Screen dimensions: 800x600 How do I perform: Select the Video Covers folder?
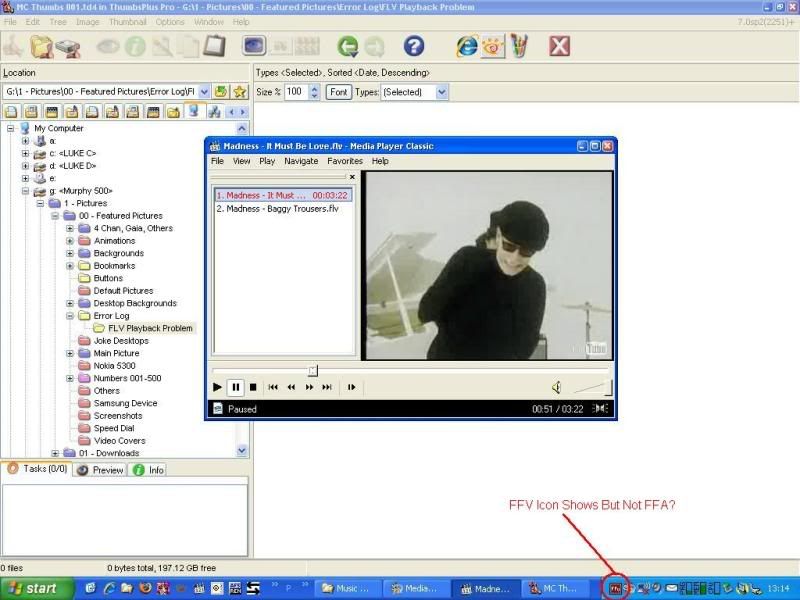pos(119,441)
